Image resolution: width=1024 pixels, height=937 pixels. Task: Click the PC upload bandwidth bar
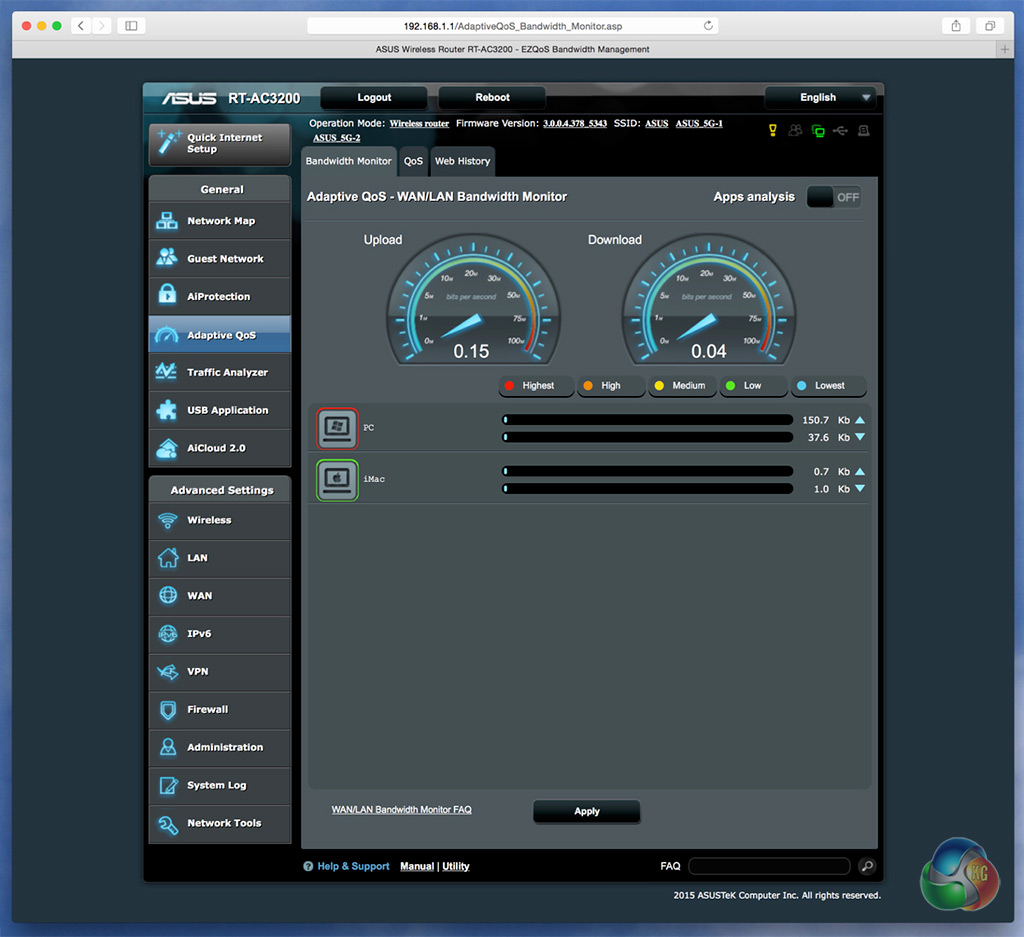647,420
